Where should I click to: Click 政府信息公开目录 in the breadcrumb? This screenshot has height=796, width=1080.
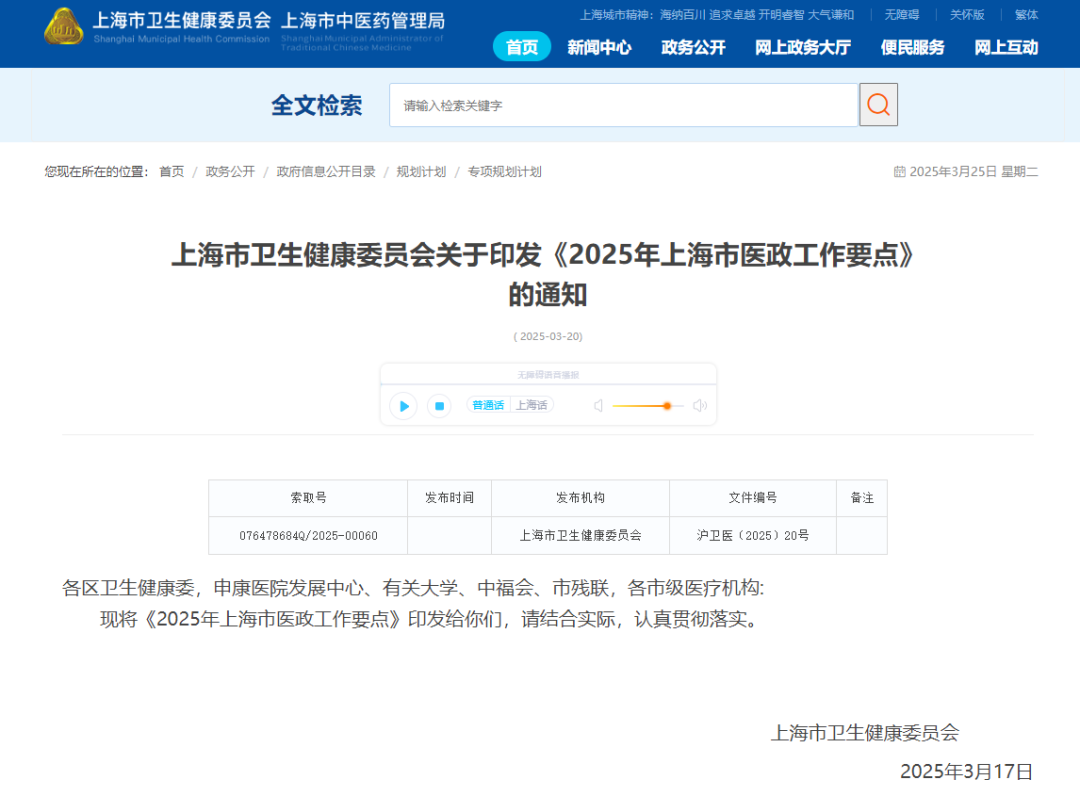(326, 172)
